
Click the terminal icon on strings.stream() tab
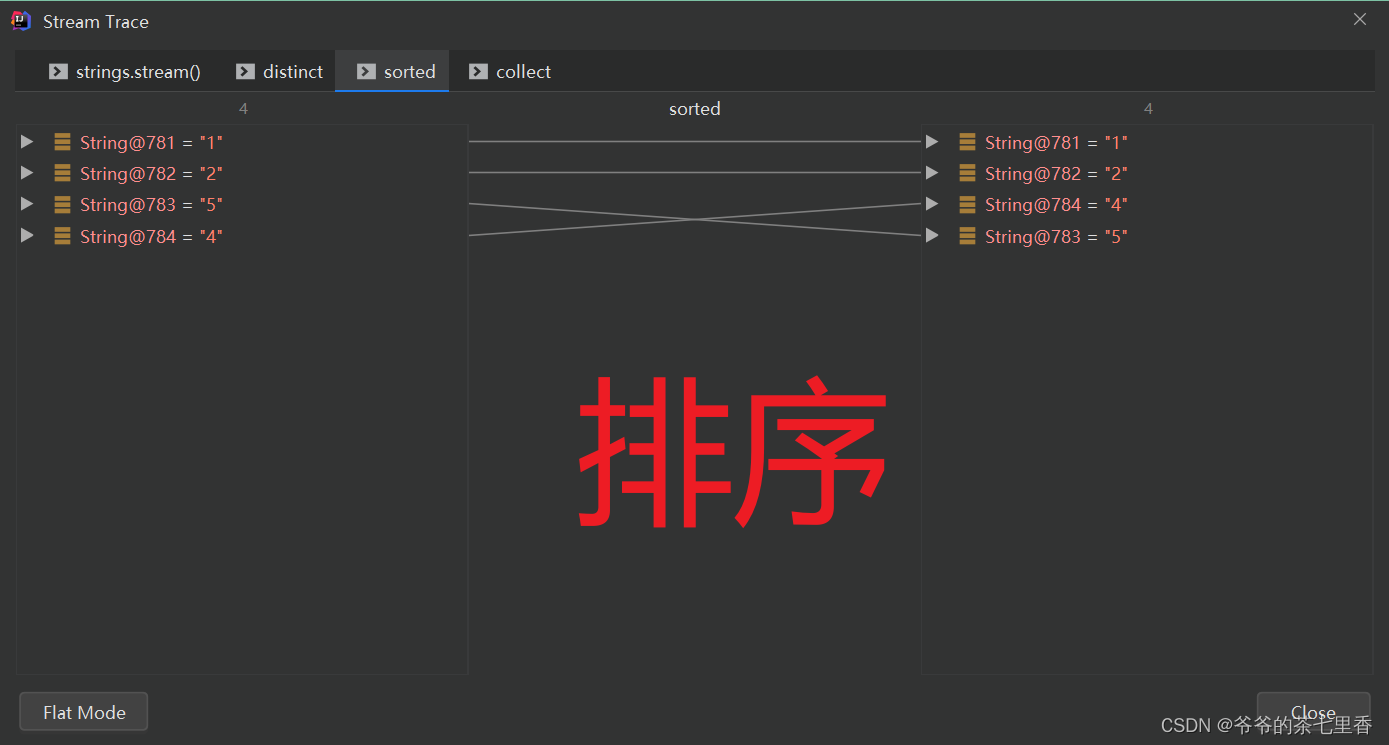click(x=59, y=72)
